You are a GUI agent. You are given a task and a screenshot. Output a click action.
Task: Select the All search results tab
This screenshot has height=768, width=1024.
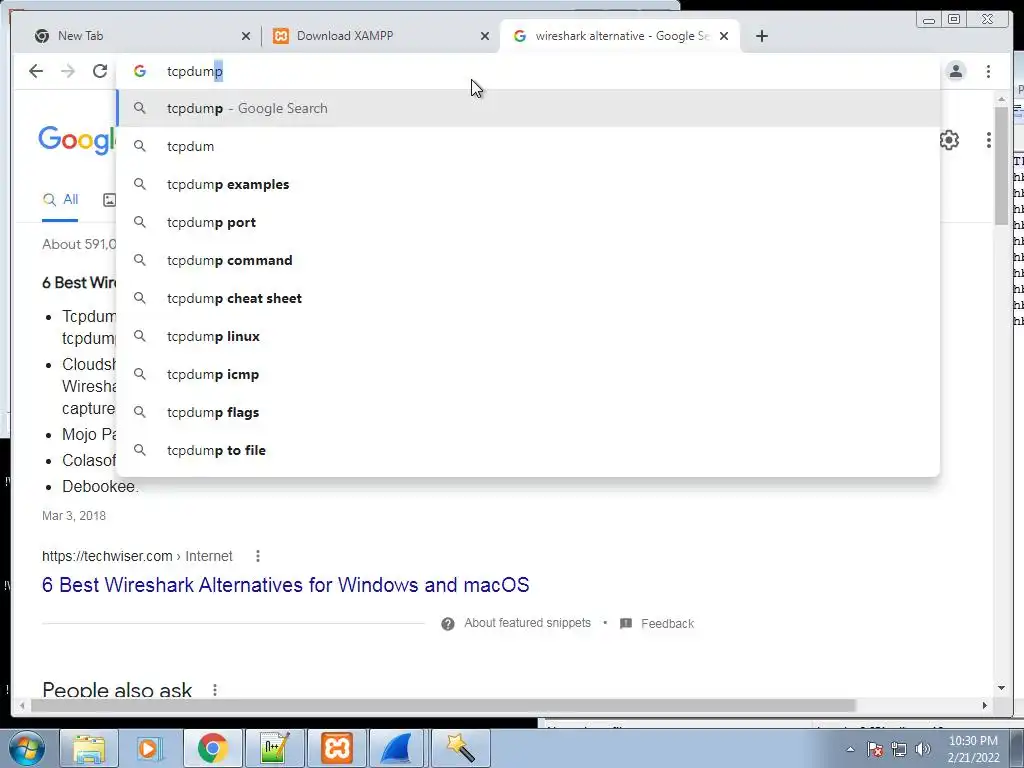(60, 200)
